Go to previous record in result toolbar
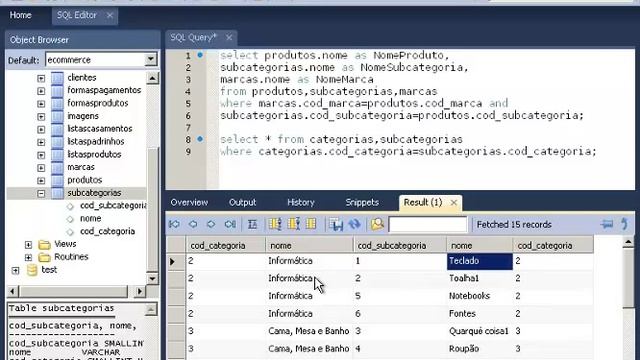 click(193, 224)
